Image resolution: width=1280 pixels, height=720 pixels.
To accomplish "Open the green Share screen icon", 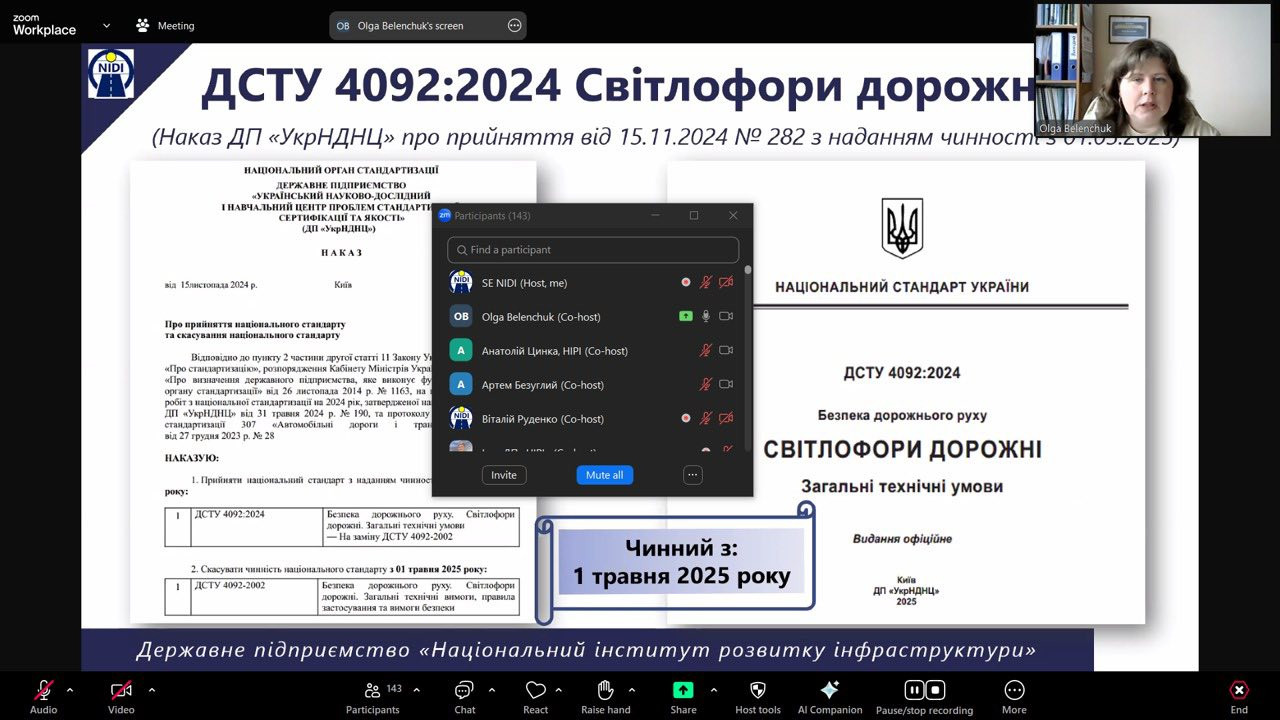I will pos(683,690).
